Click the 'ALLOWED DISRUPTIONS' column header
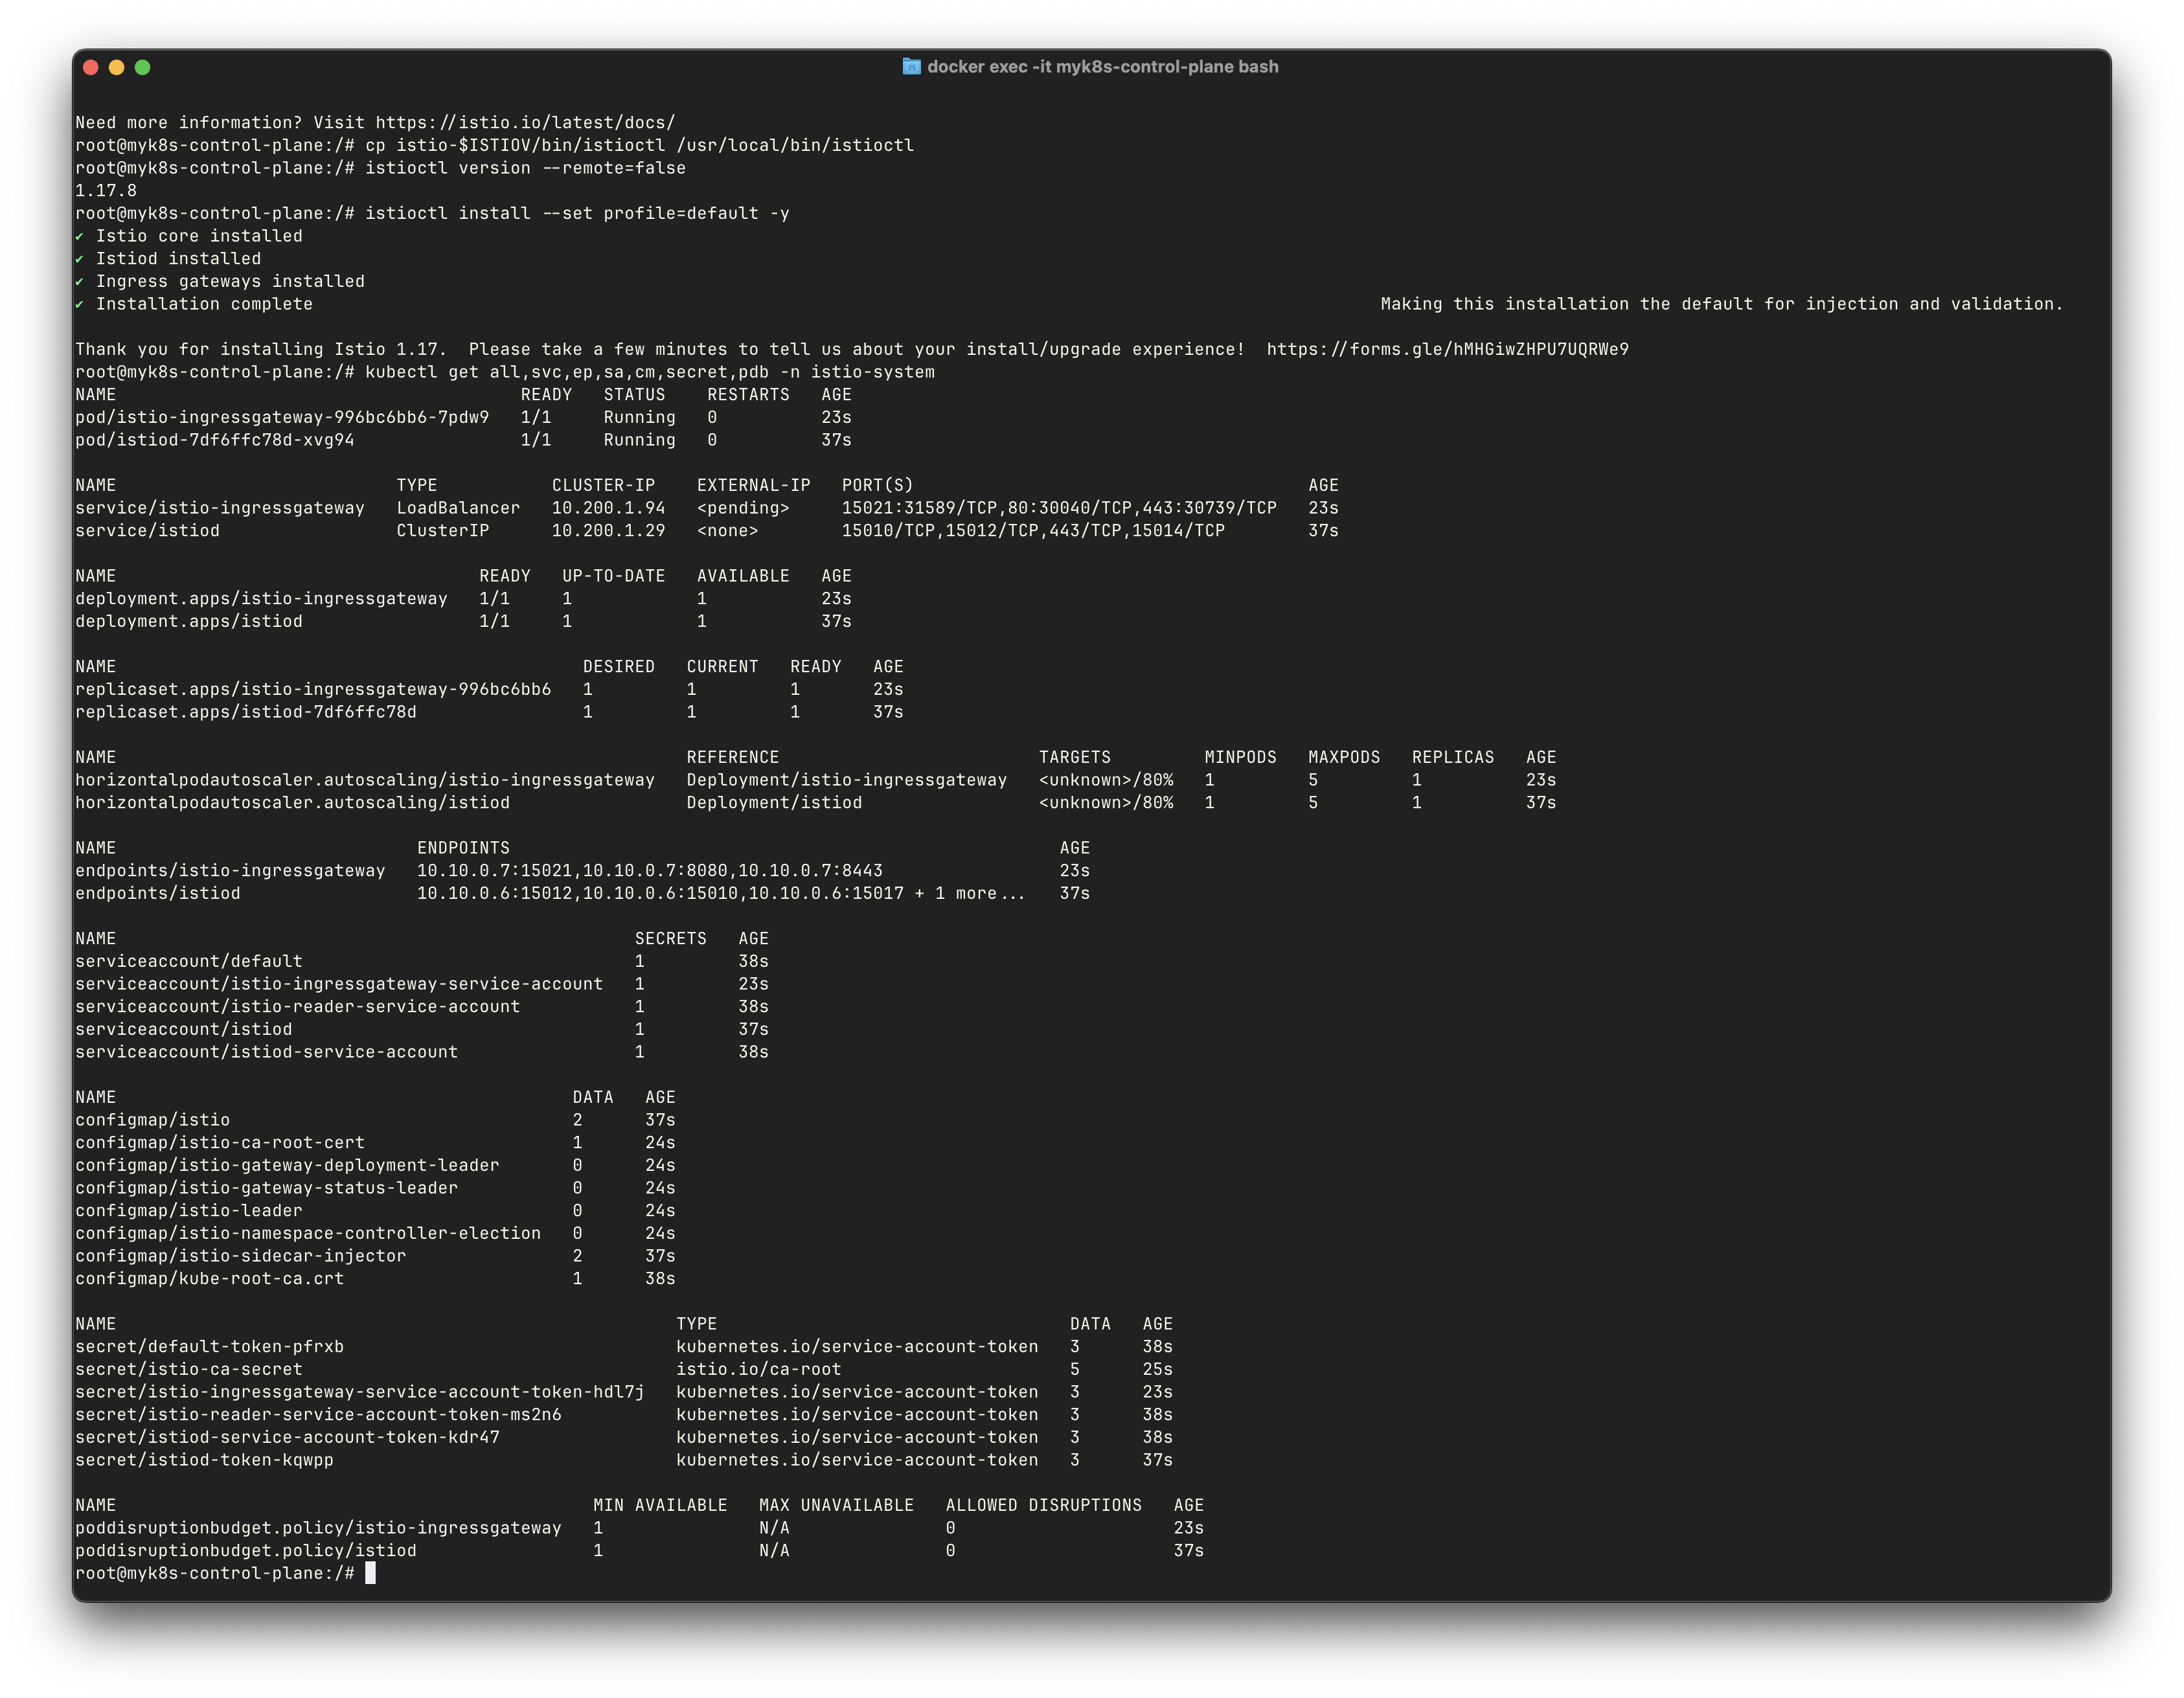Viewport: 2184px width, 1698px height. point(1043,1505)
